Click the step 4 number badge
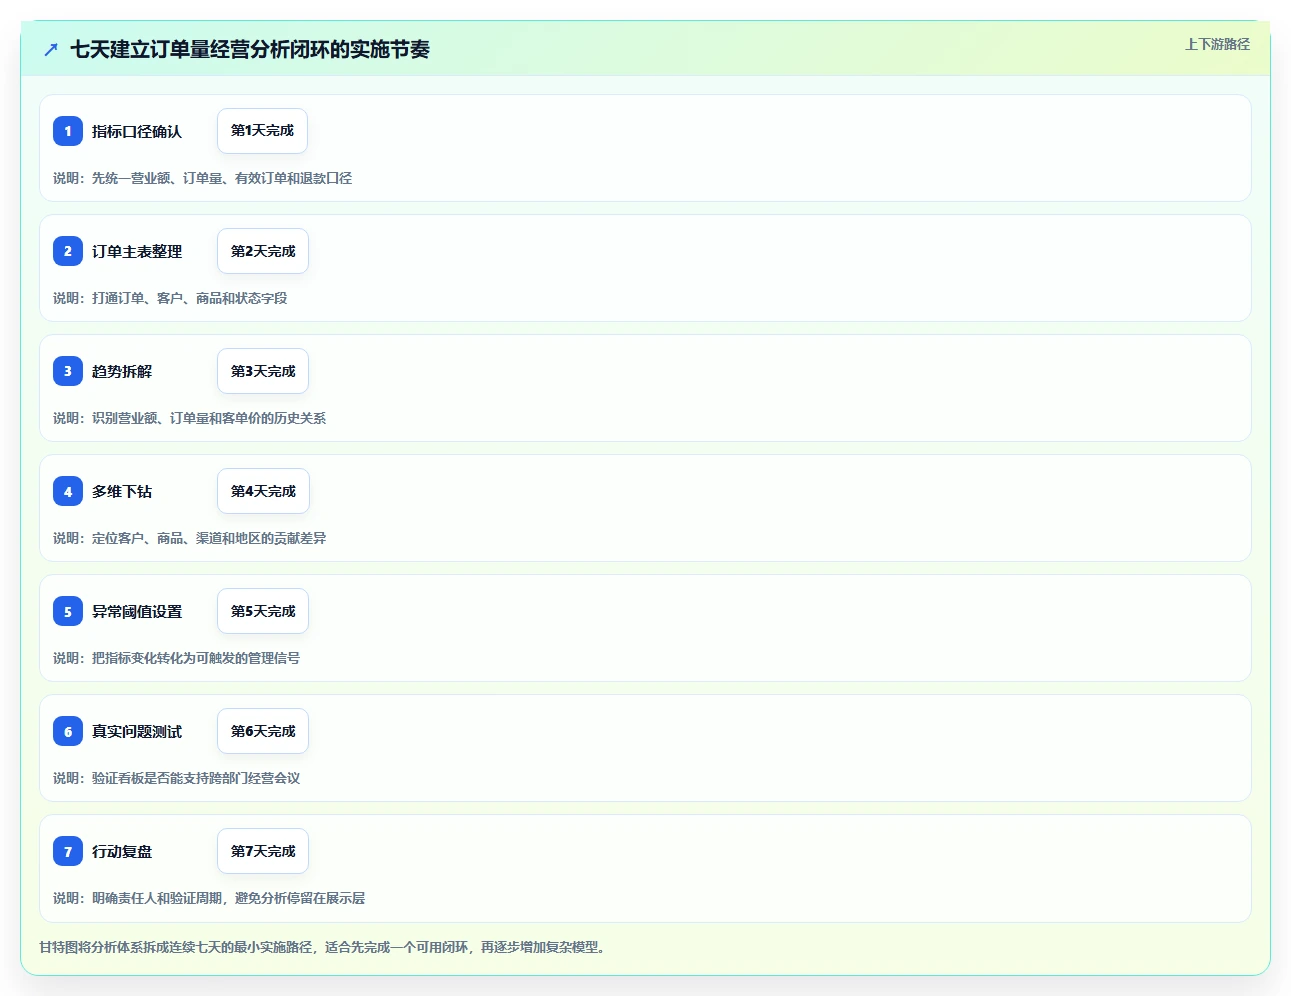The image size is (1291, 996). coord(68,491)
